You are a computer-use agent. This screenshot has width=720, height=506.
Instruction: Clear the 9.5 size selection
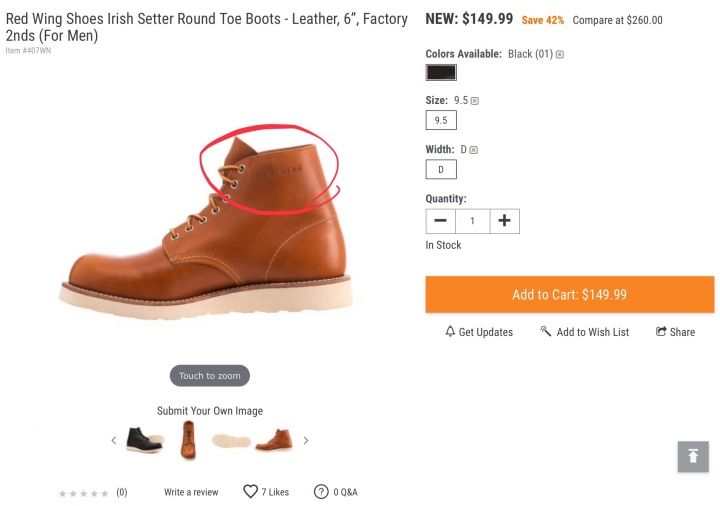[x=475, y=101]
